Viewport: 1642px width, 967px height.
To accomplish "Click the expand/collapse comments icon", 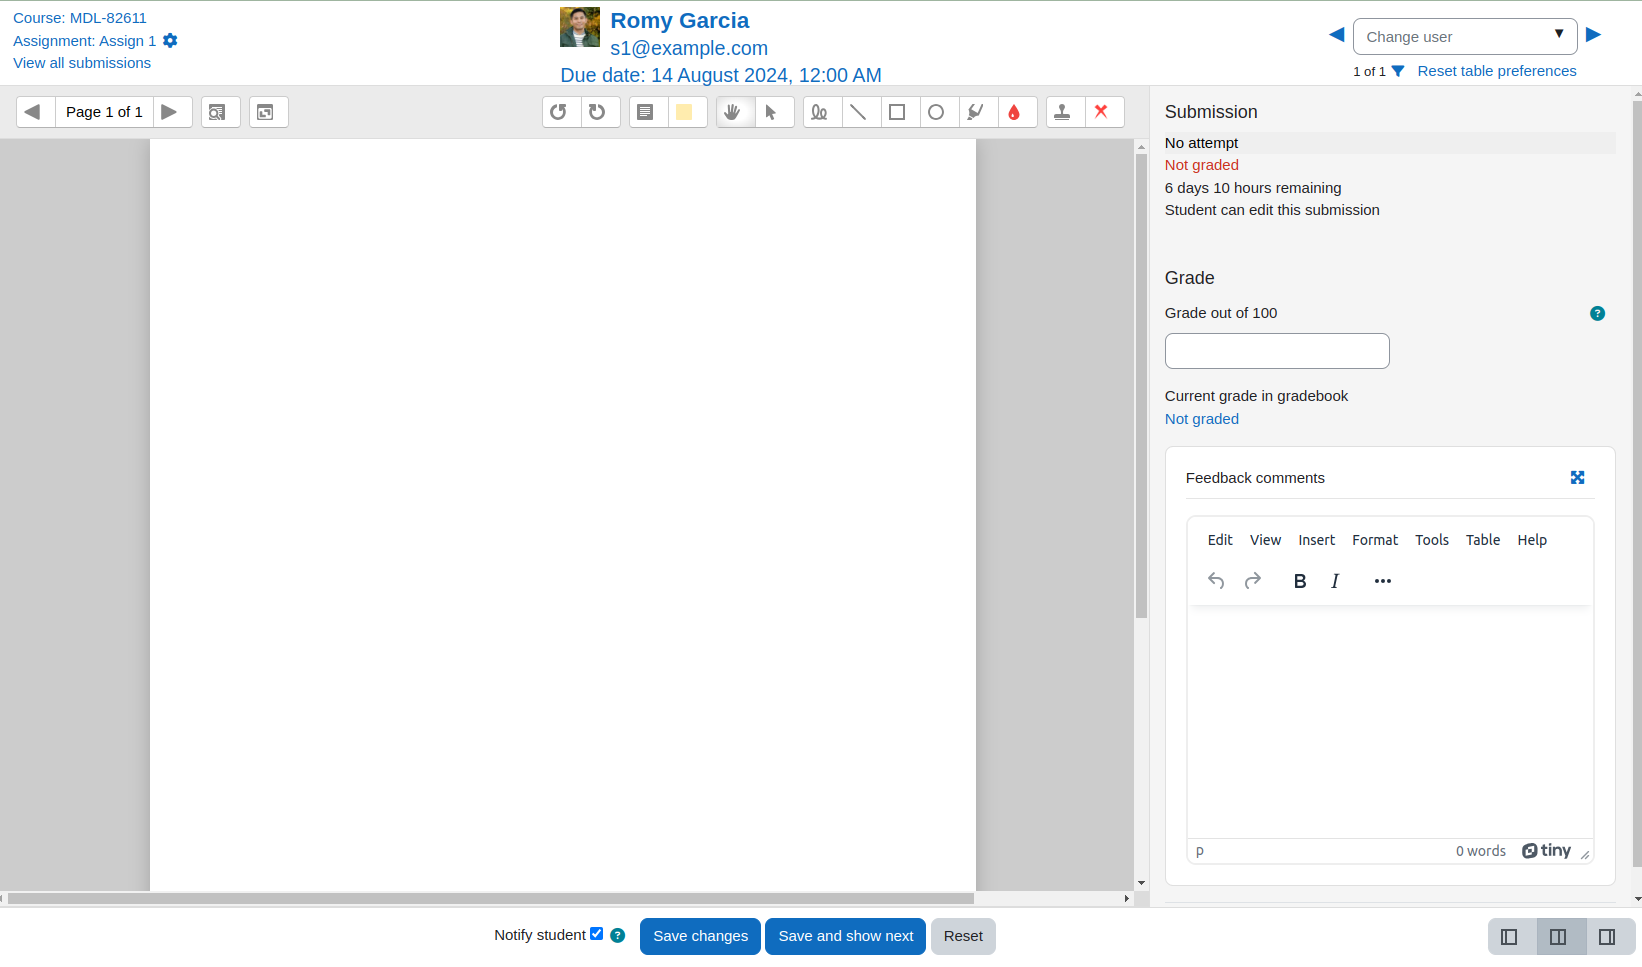I will click(268, 112).
